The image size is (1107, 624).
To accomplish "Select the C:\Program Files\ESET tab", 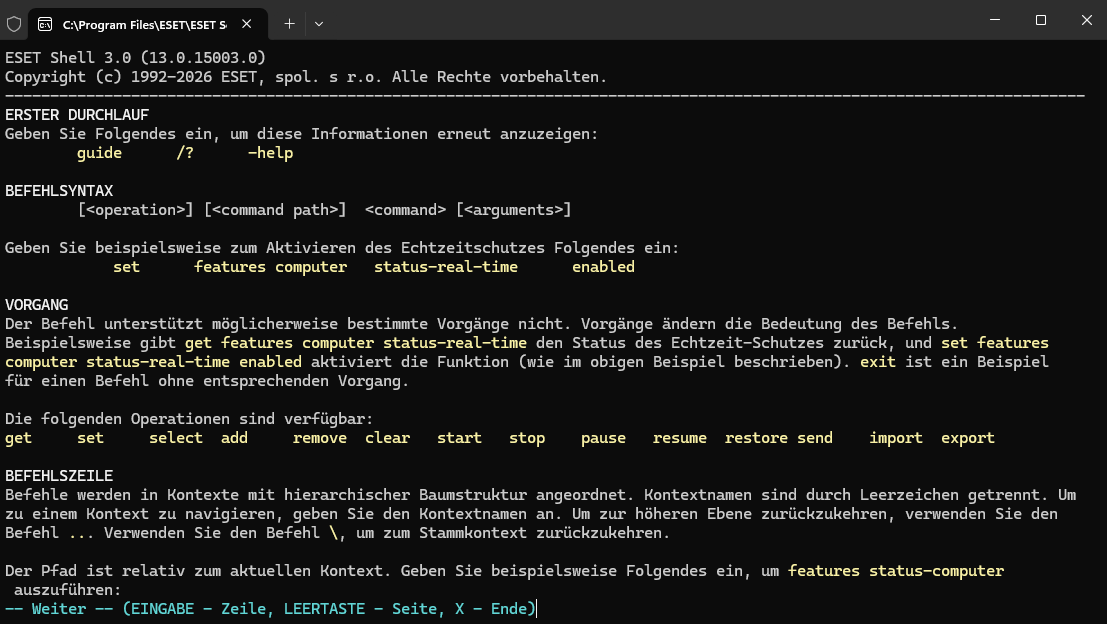I will click(148, 24).
